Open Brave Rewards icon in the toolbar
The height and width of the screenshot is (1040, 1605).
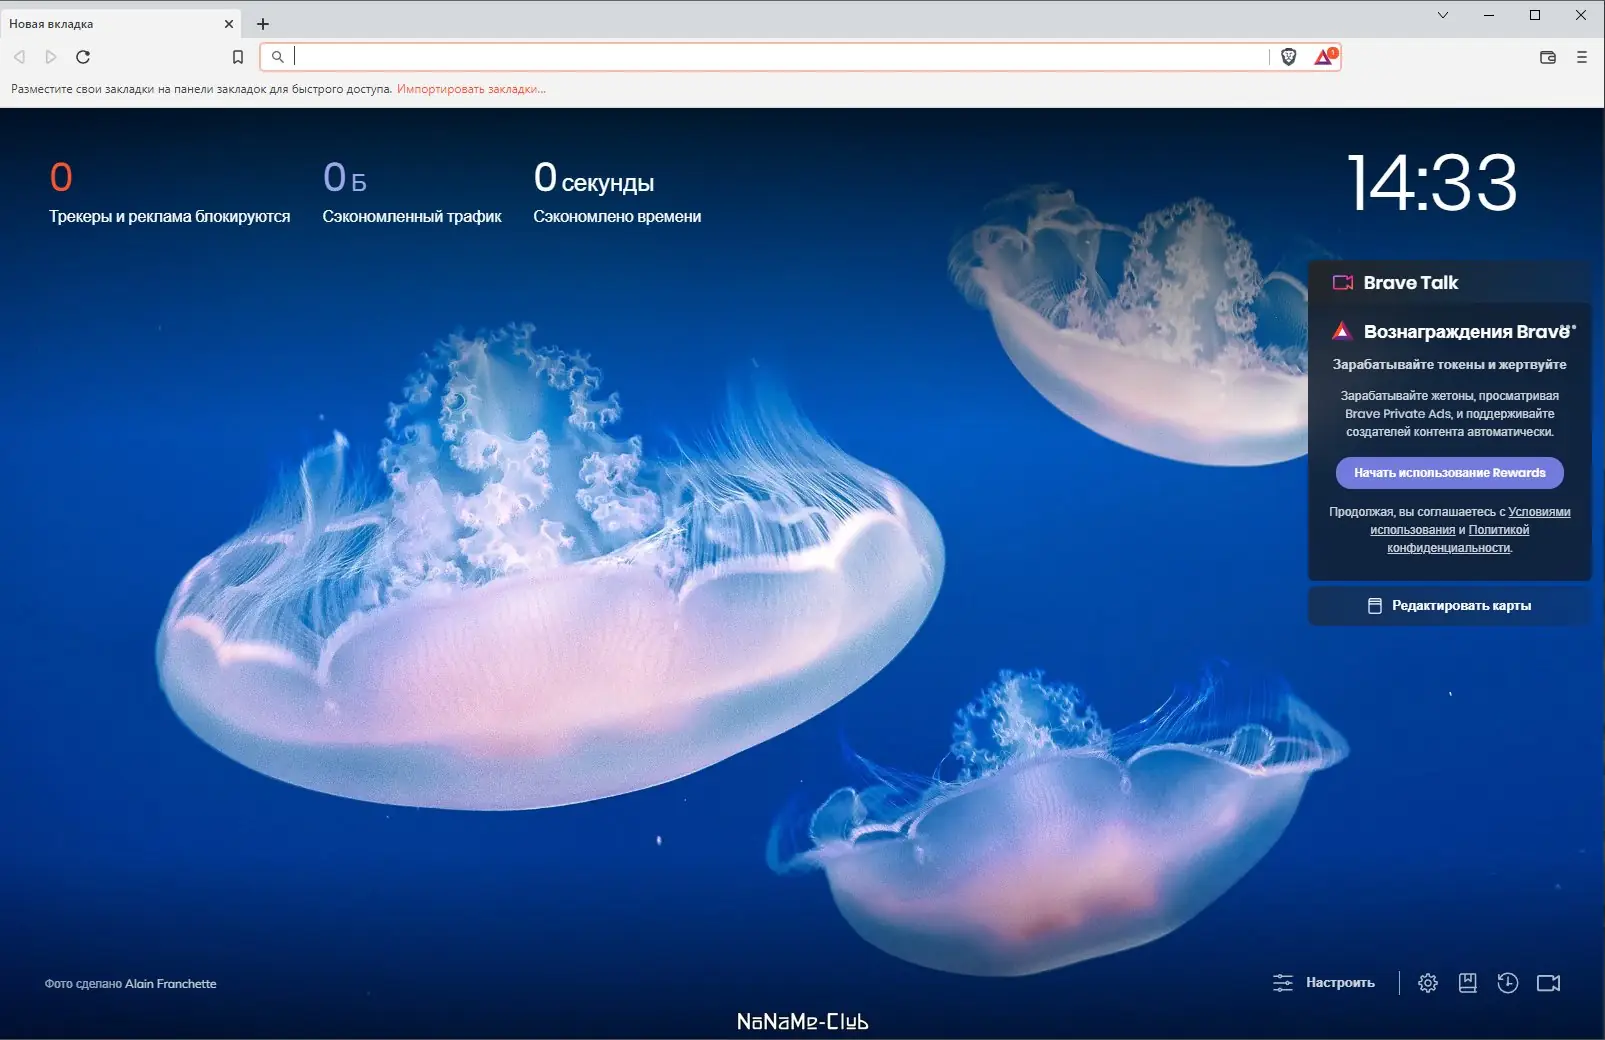[x=1325, y=57]
